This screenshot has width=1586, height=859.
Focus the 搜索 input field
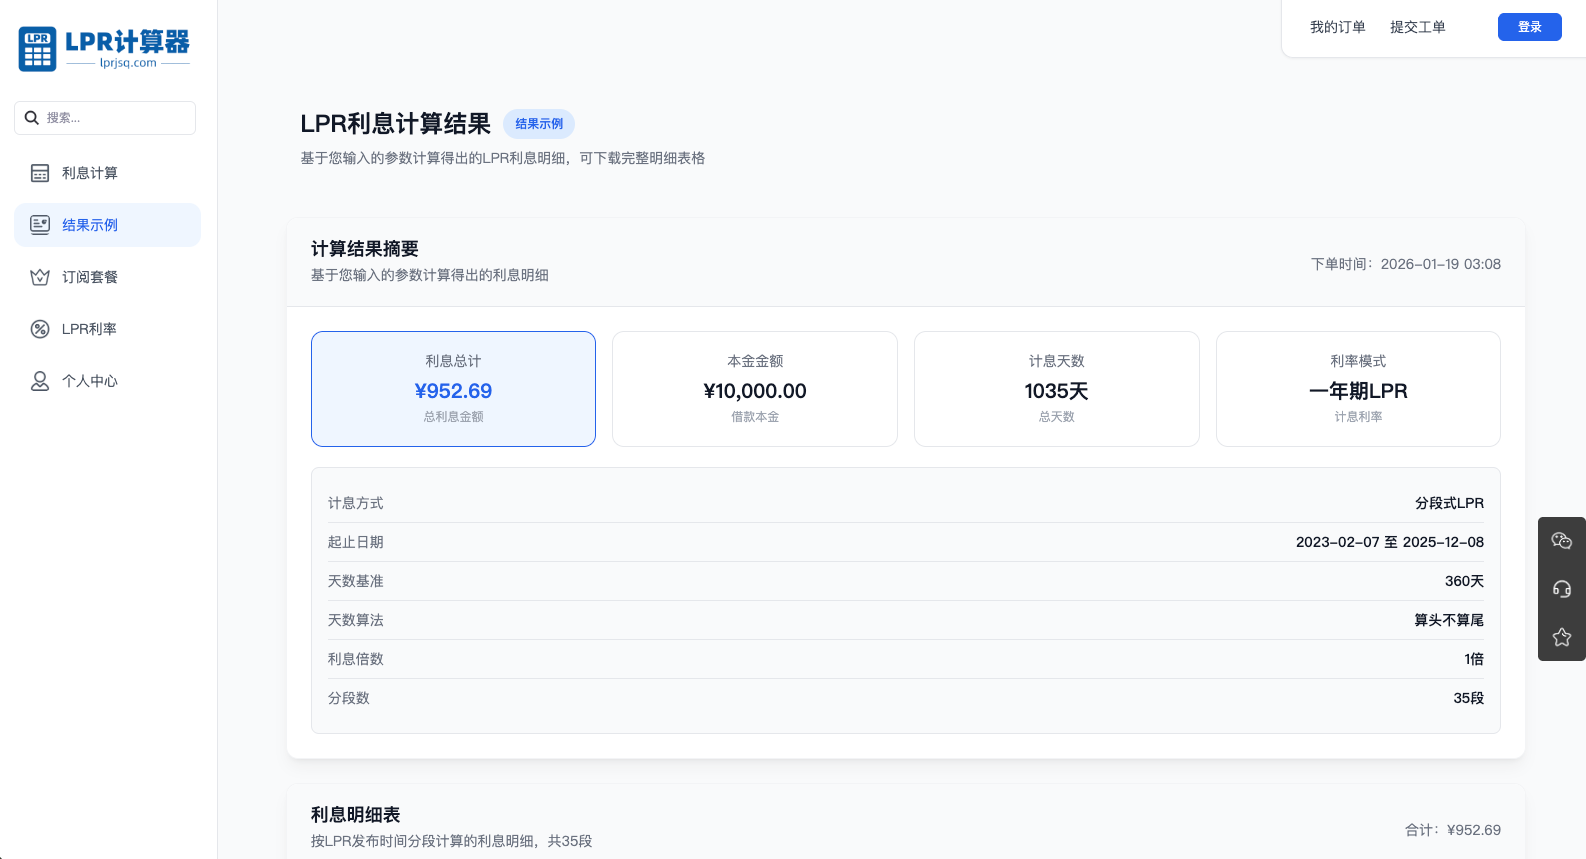[115, 118]
